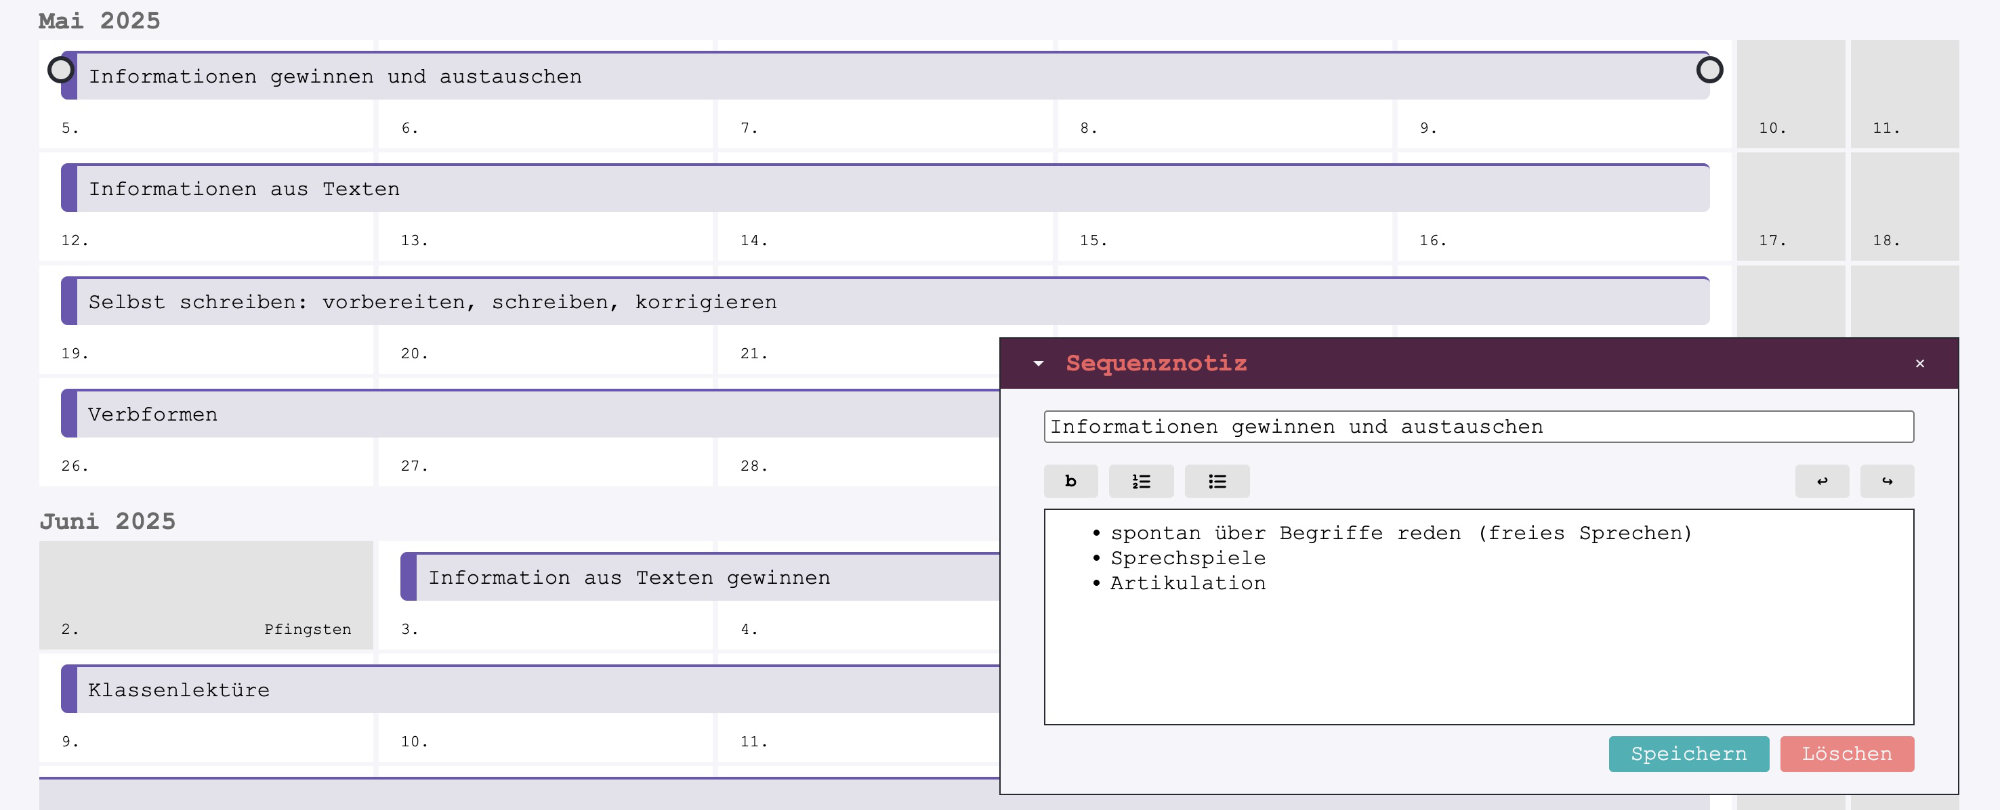Insert a bulleted list in note
The height and width of the screenshot is (810, 2000).
(x=1217, y=481)
